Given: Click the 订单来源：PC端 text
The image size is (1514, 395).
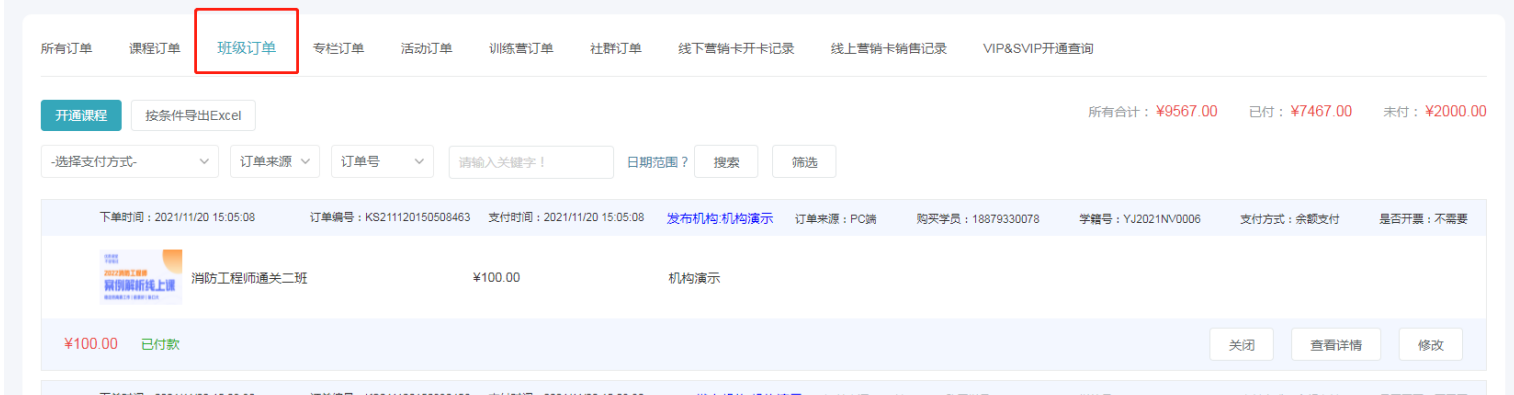Looking at the screenshot, I should [835, 218].
